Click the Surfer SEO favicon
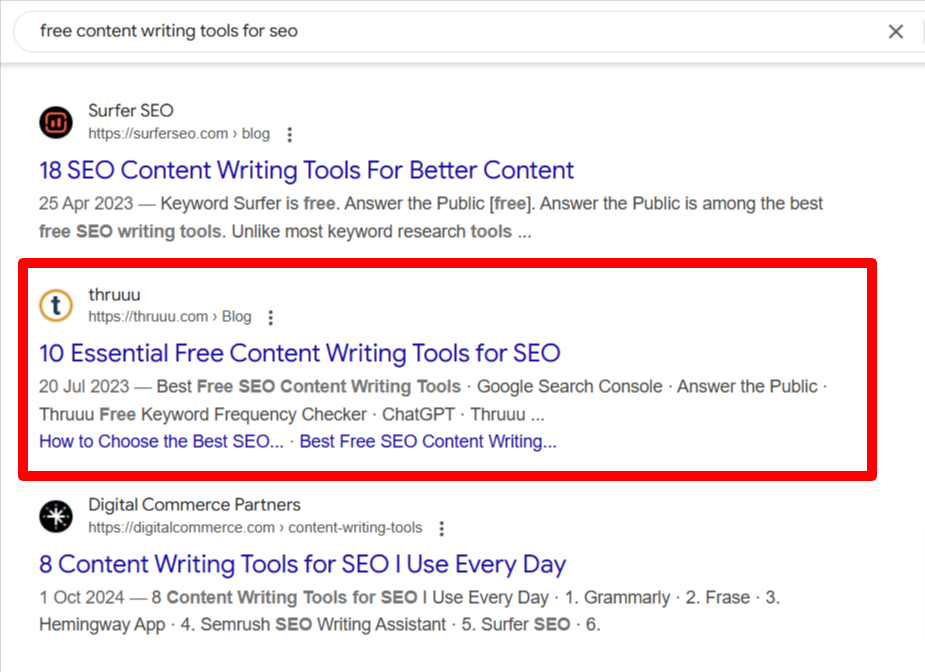 click(x=56, y=122)
